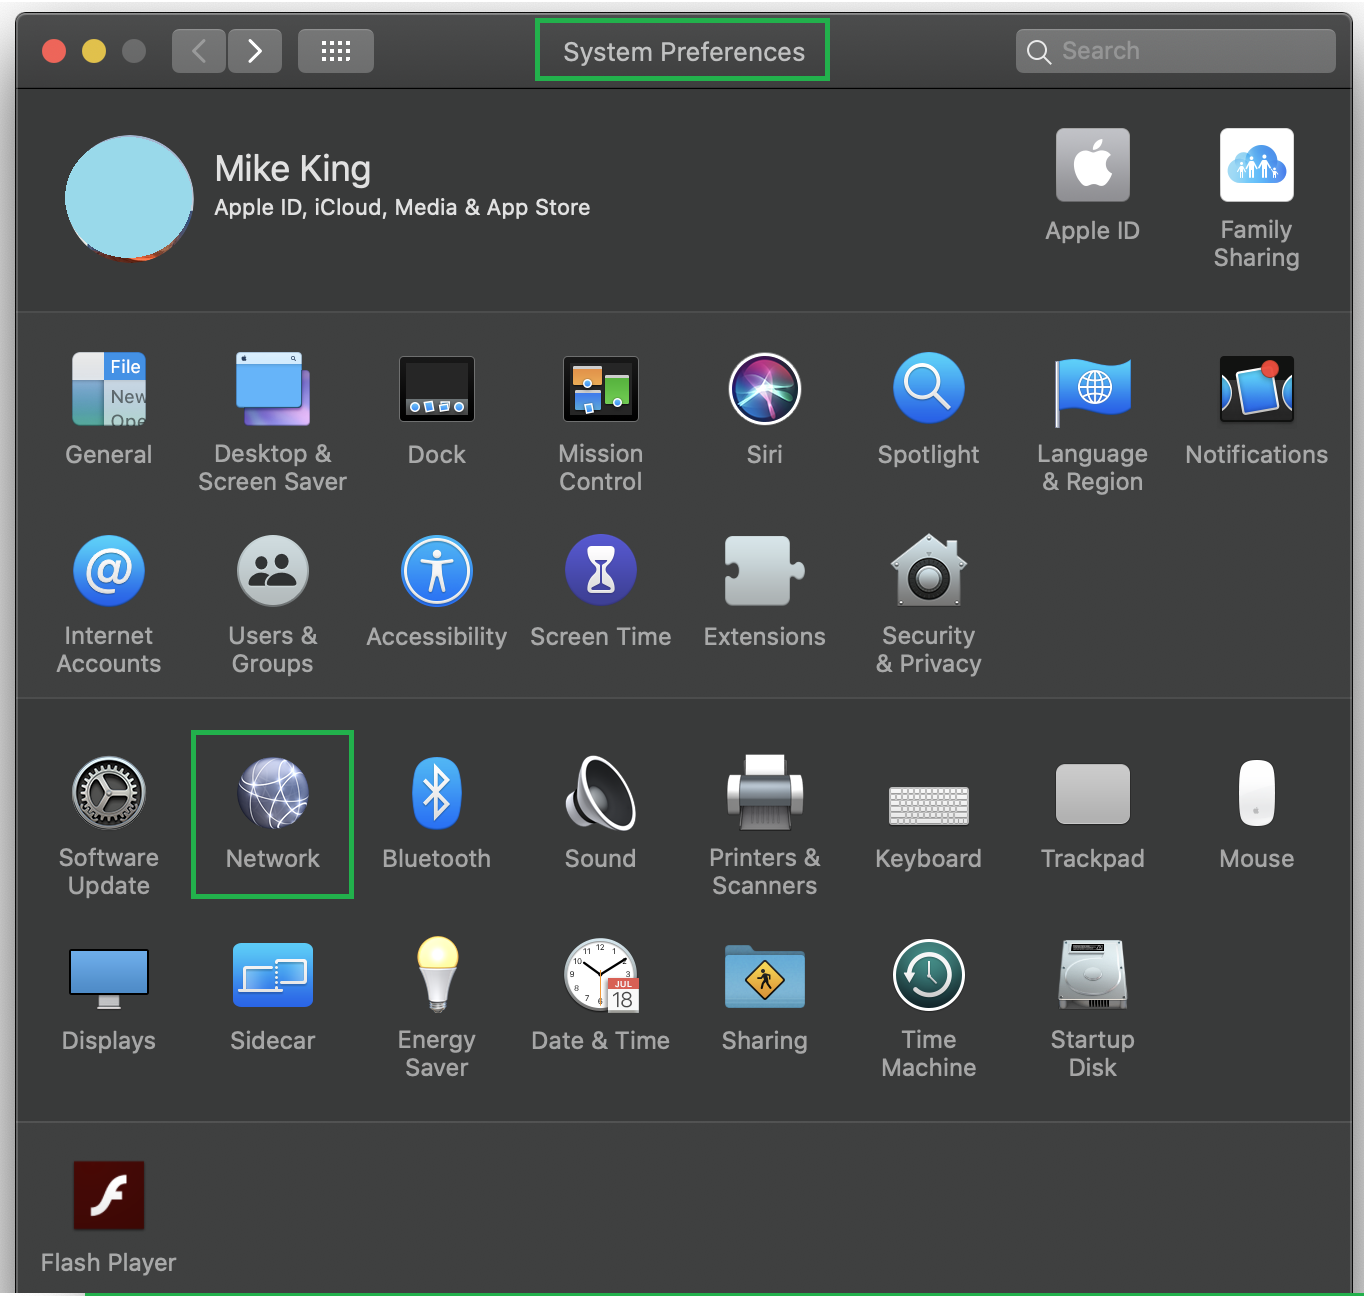This screenshot has height=1296, width=1364.
Task: Click the Mike King profile picture
Action: click(129, 199)
